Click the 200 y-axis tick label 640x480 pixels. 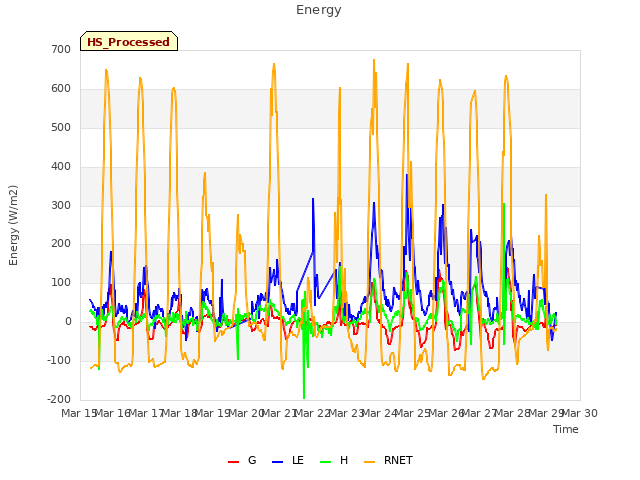[61, 244]
